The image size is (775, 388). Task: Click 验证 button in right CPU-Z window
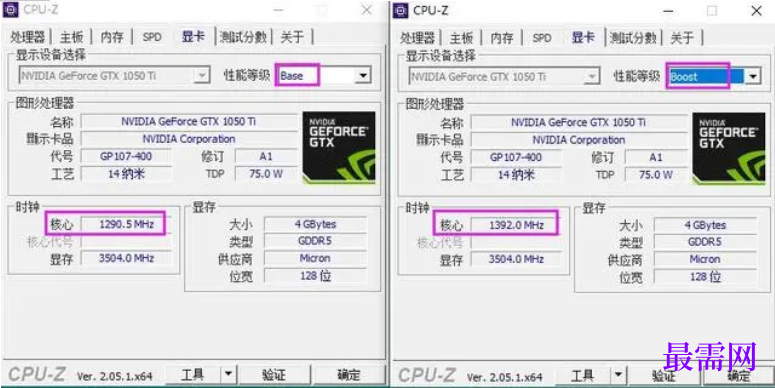(664, 375)
